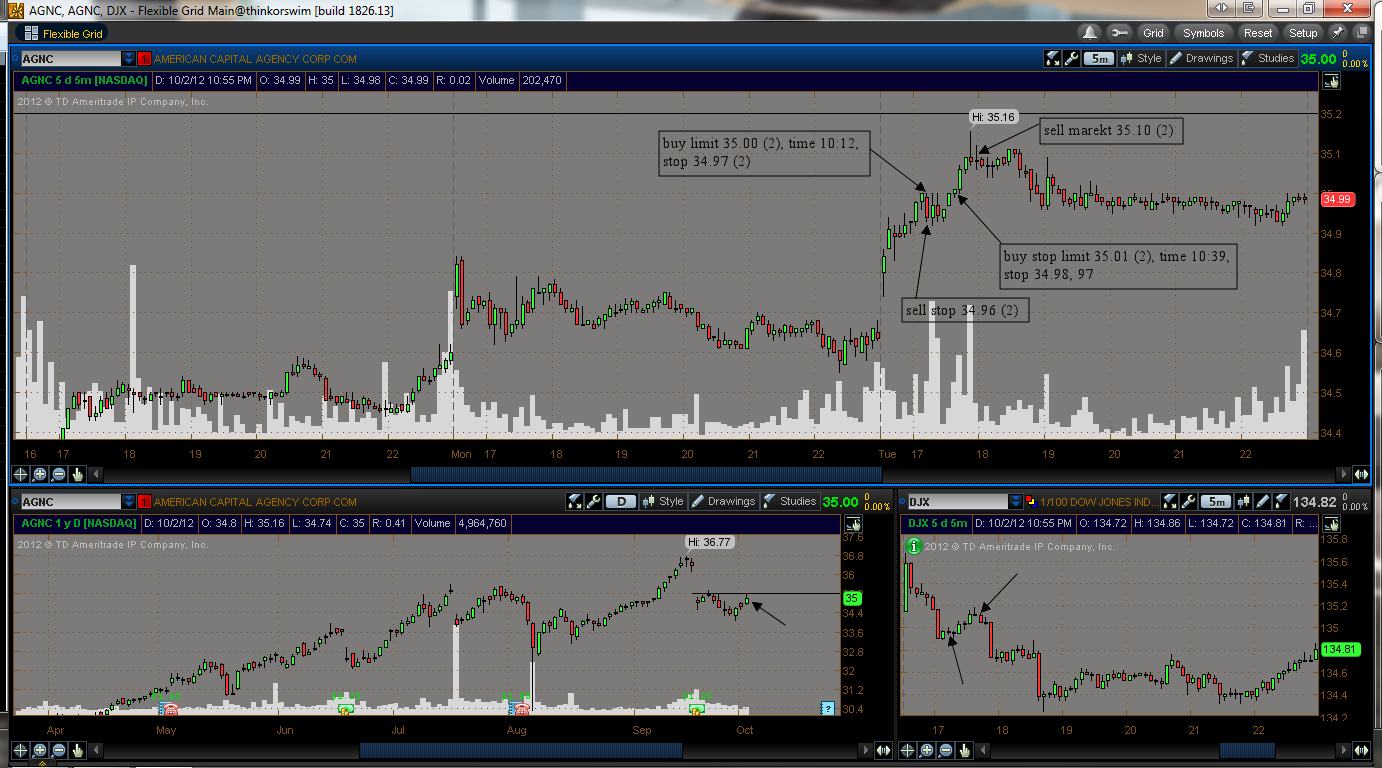The height and width of the screenshot is (768, 1382).
Task: Zoom in on the top chart
Action: click(40, 474)
